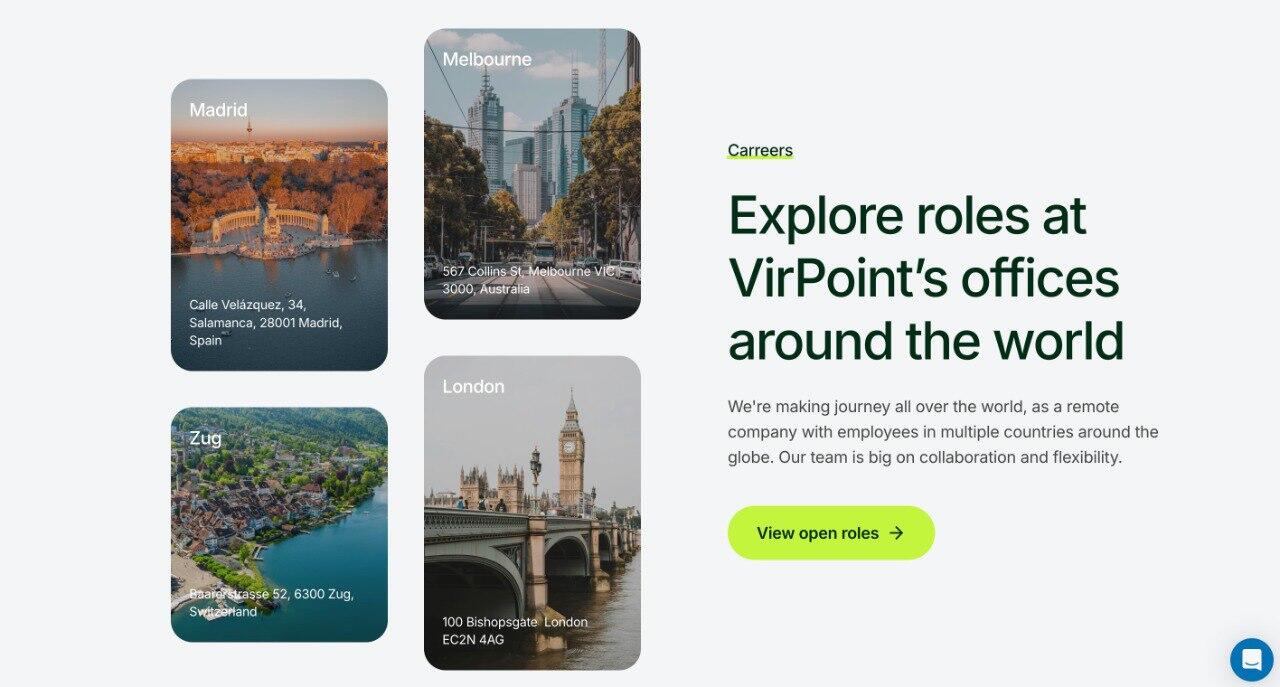Click the Madrid city title
1280x687 pixels.
218,110
